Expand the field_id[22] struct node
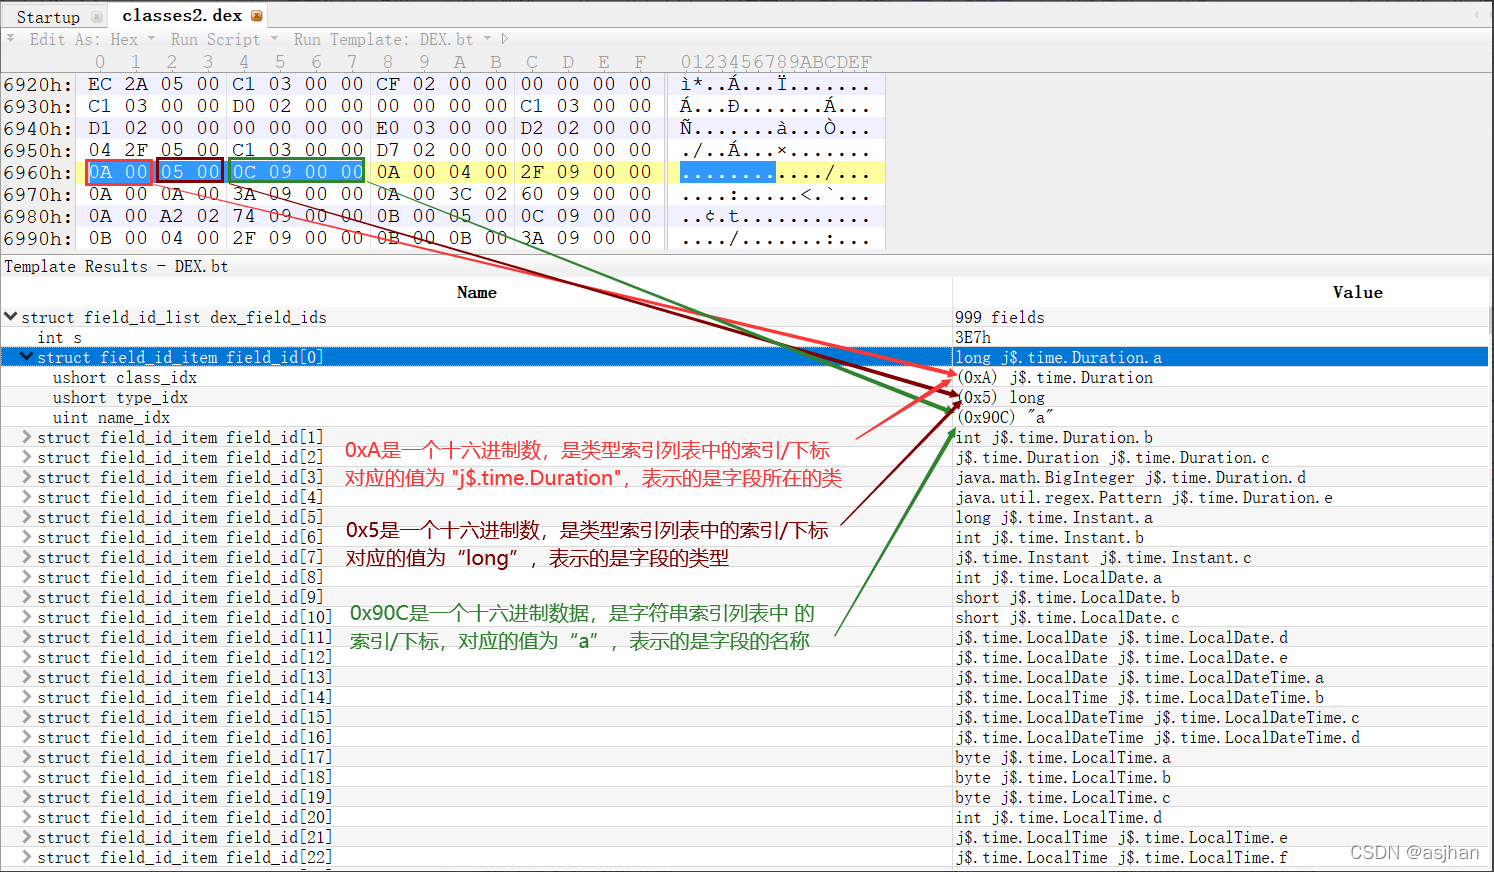1494x872 pixels. [27, 857]
